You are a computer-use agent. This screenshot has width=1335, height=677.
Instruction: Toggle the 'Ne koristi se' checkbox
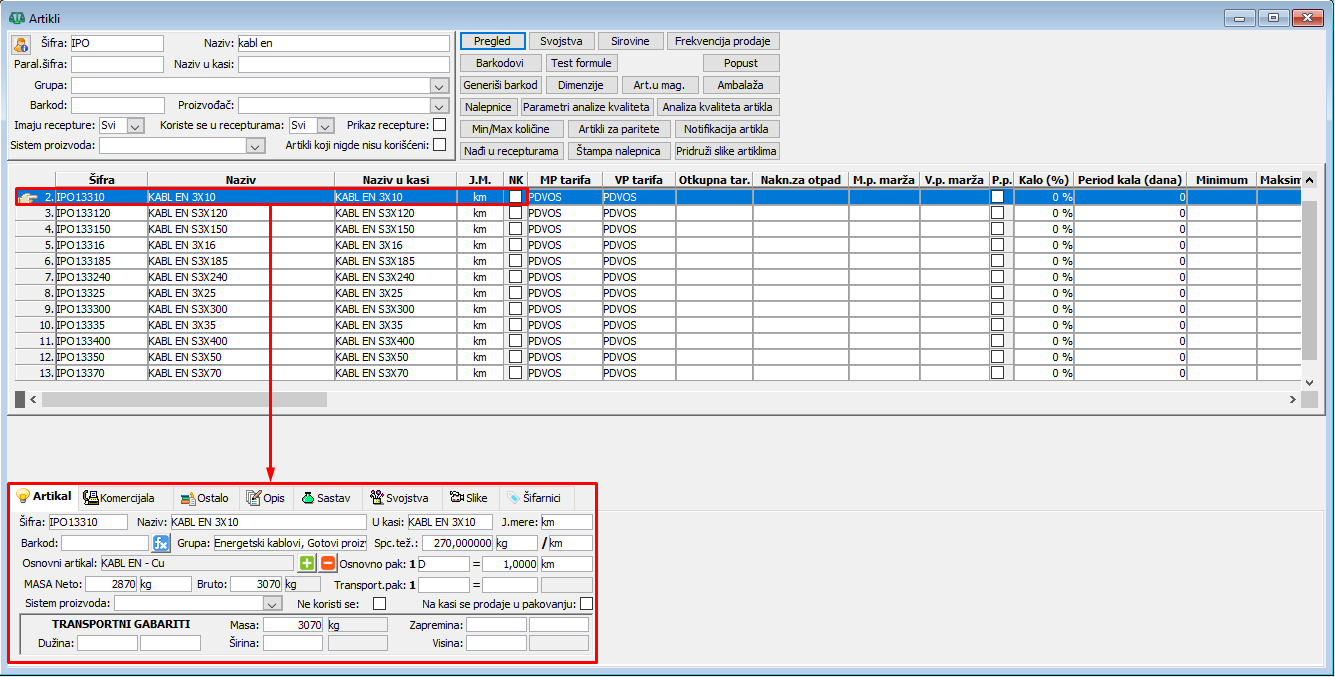(x=379, y=604)
